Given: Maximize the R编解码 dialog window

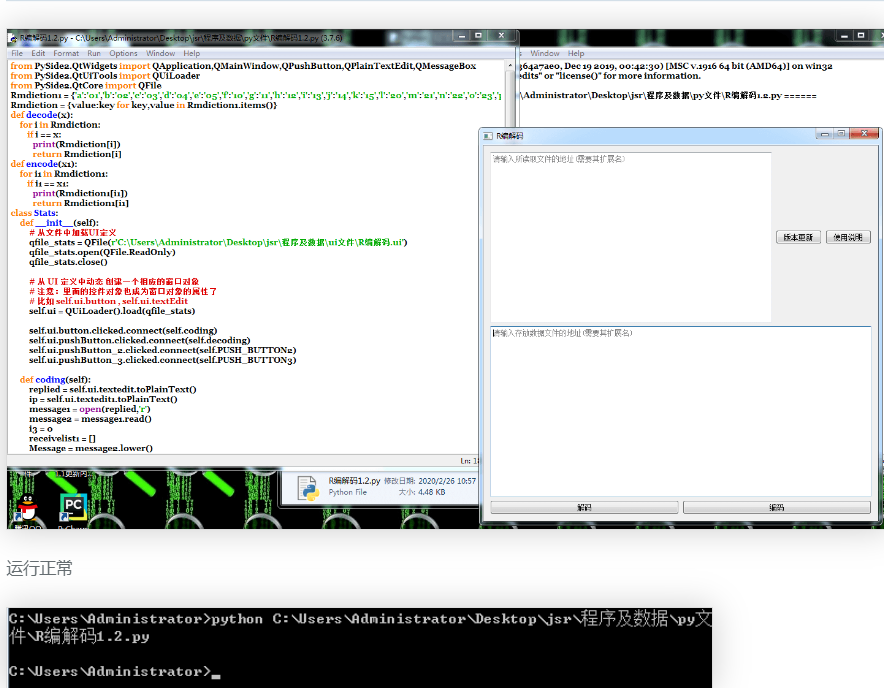Looking at the screenshot, I should coord(841,134).
